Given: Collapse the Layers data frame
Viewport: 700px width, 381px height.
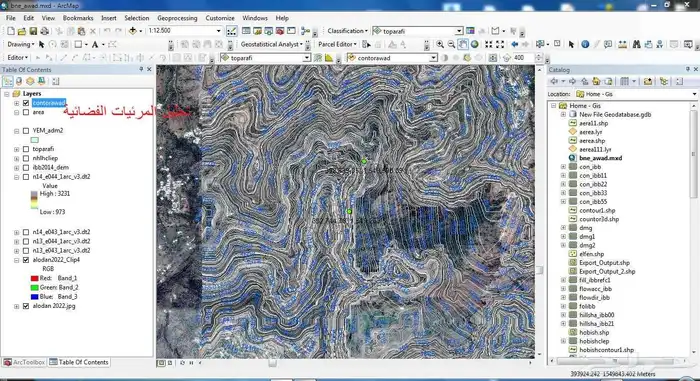Looking at the screenshot, I should [x=7, y=94].
